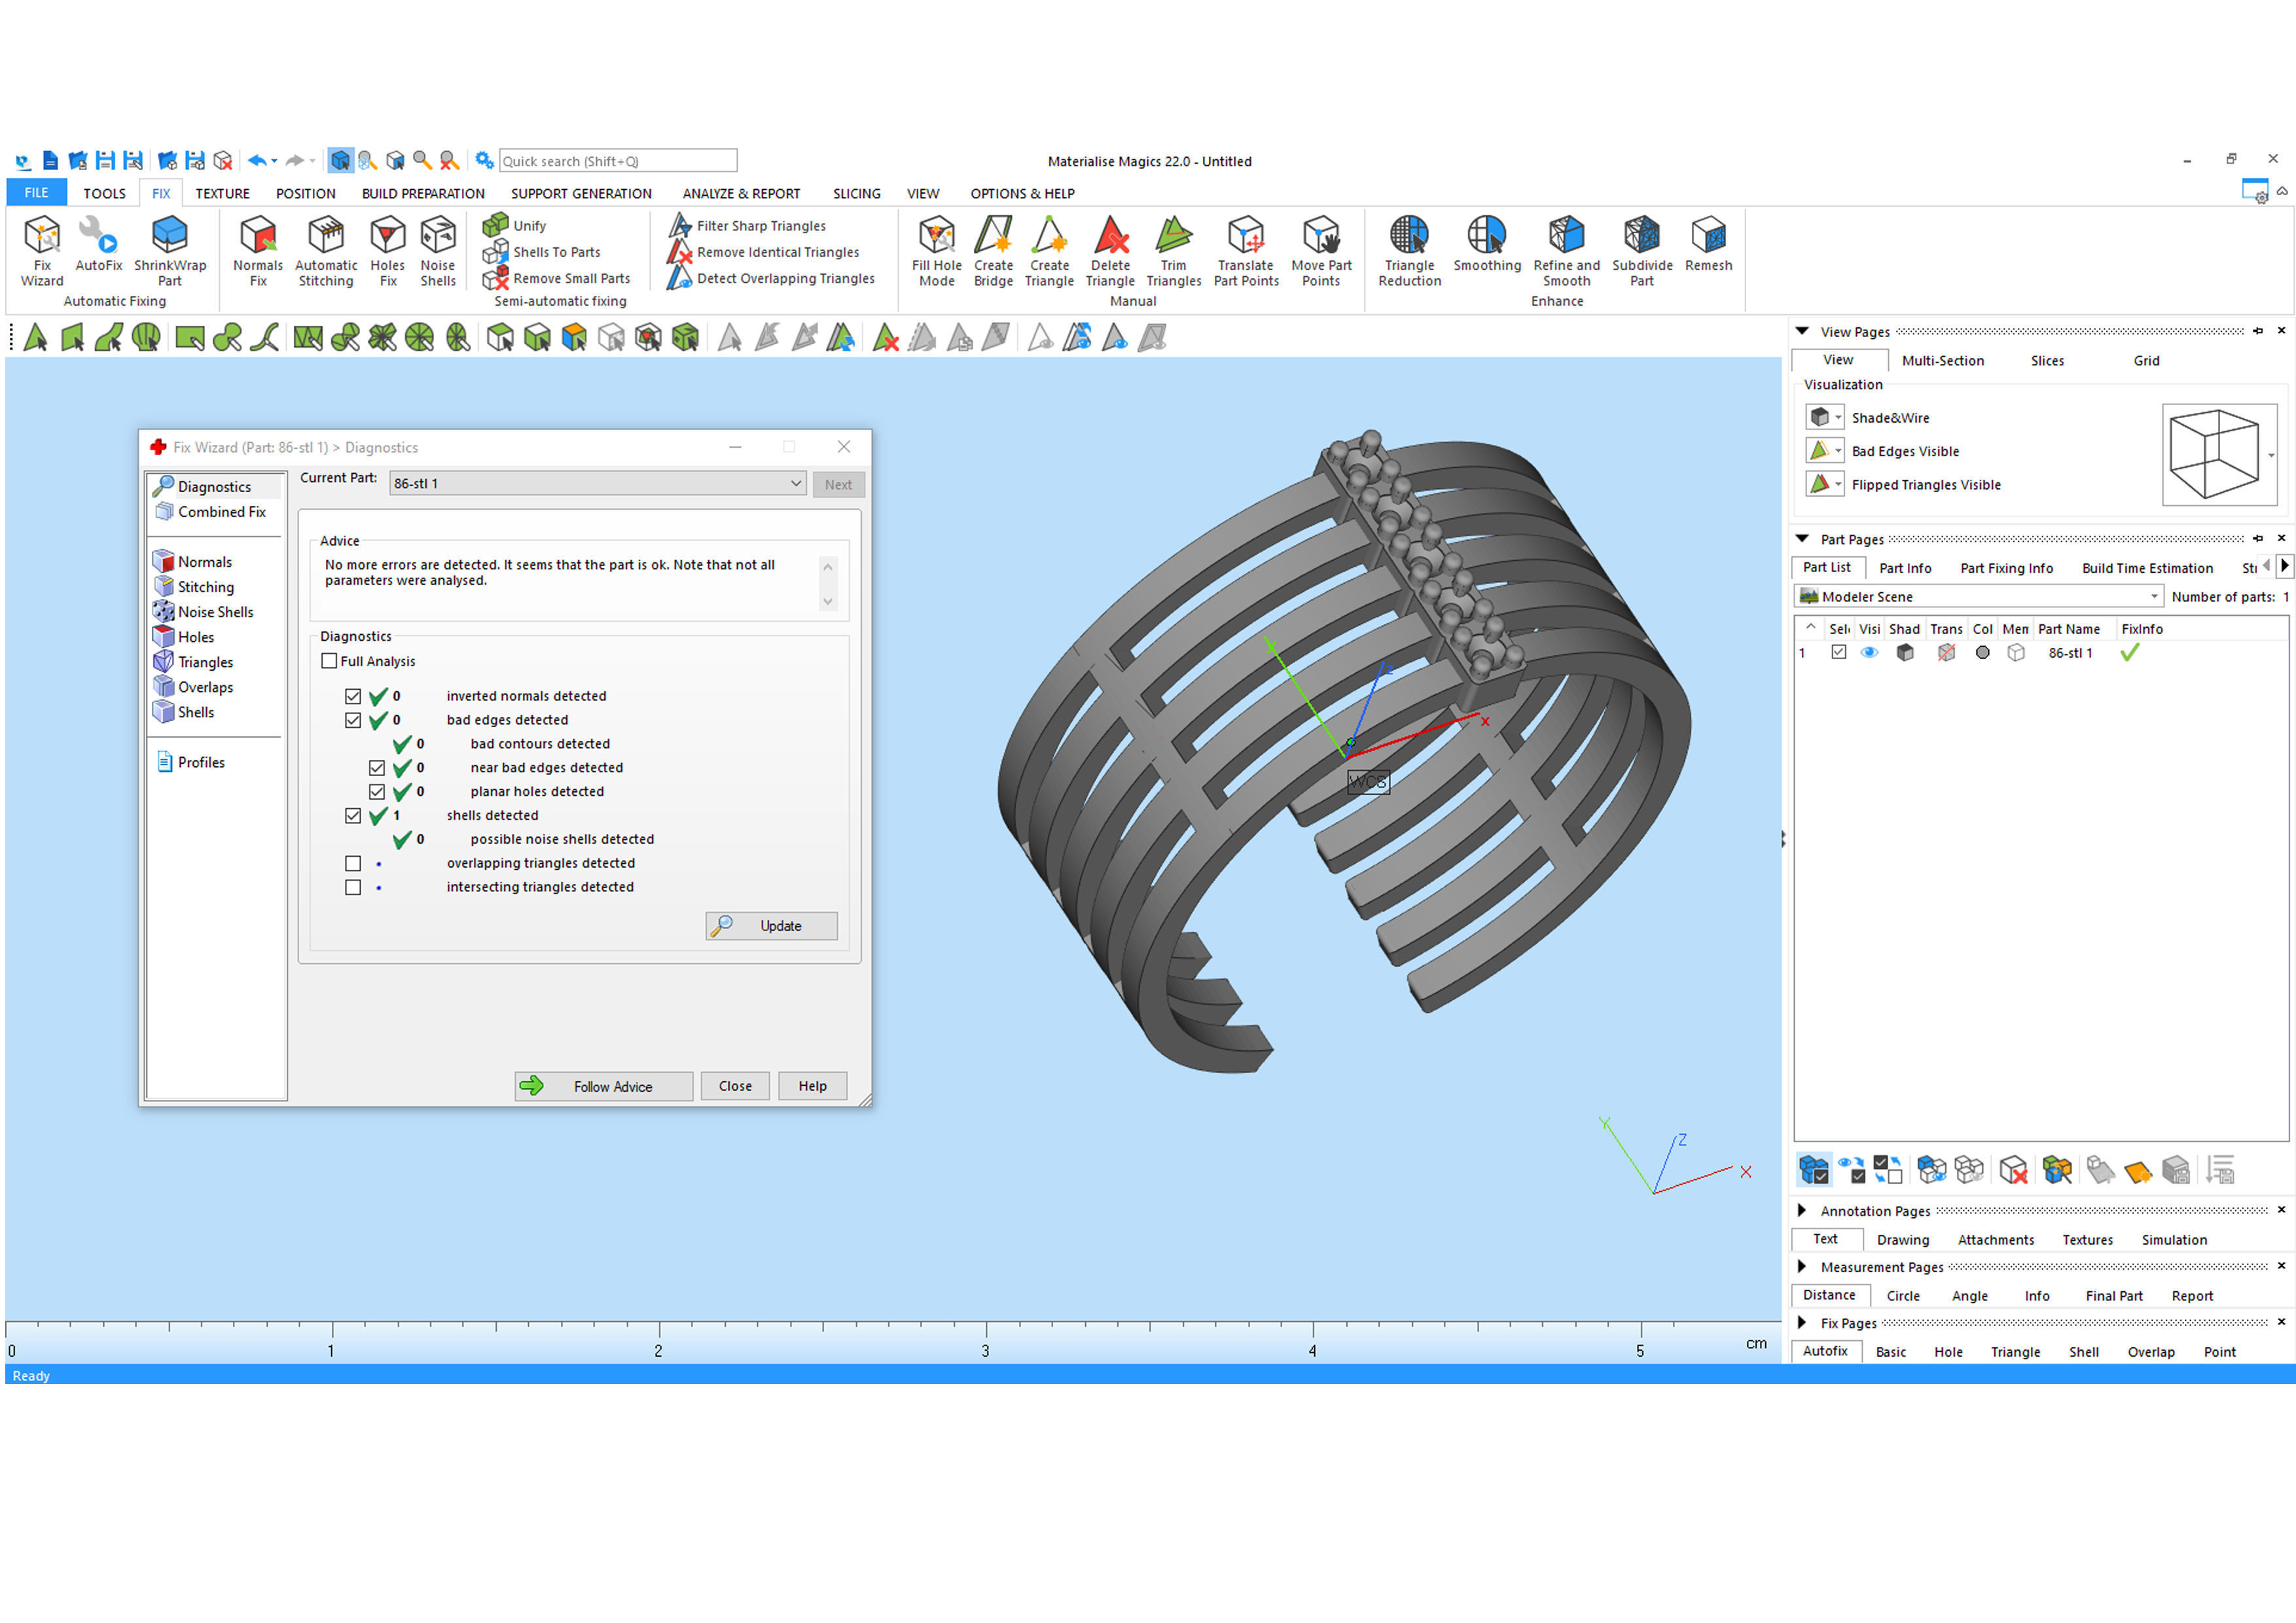Toggle shells detected checkbox
Image resolution: width=2296 pixels, height=1623 pixels.
point(353,816)
